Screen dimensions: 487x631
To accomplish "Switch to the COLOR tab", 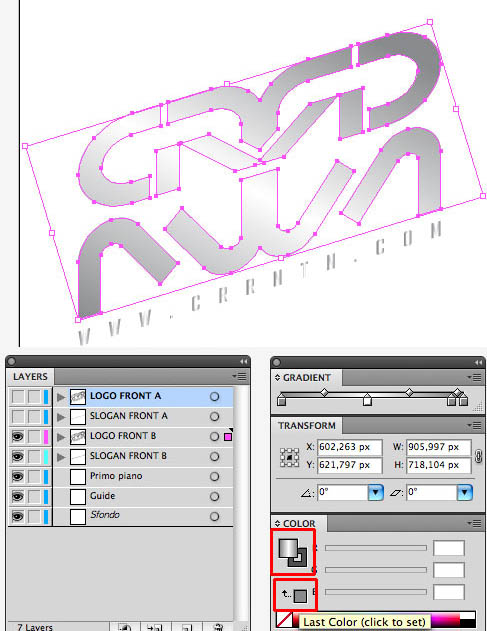I will pos(299,524).
